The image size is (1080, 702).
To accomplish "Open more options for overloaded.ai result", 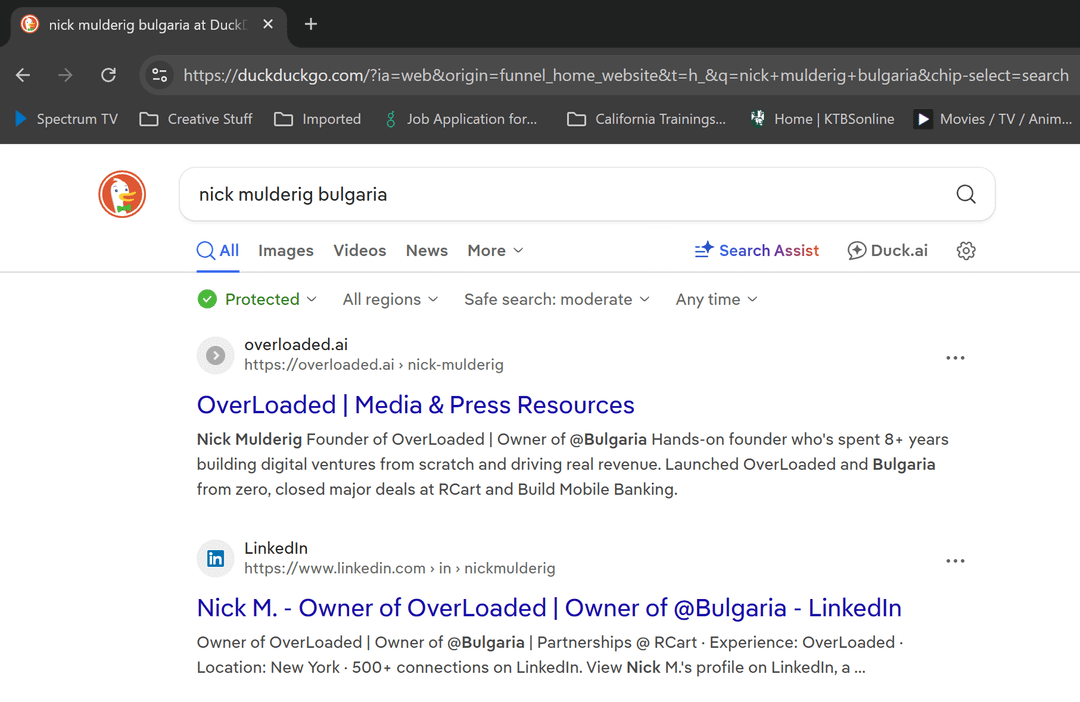I will tap(955, 358).
